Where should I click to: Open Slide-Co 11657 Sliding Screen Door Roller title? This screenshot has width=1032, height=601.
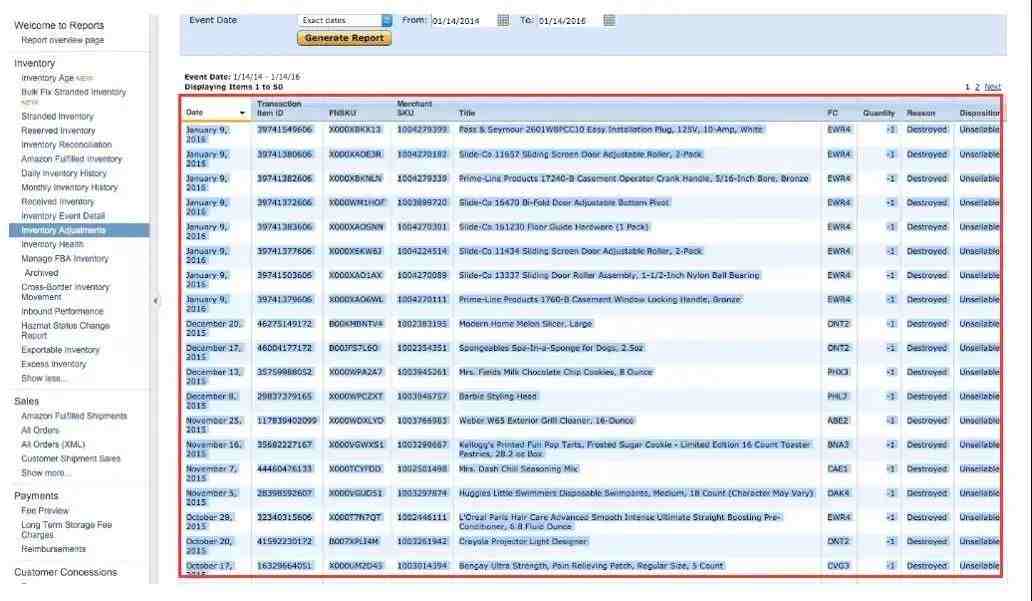[580, 154]
